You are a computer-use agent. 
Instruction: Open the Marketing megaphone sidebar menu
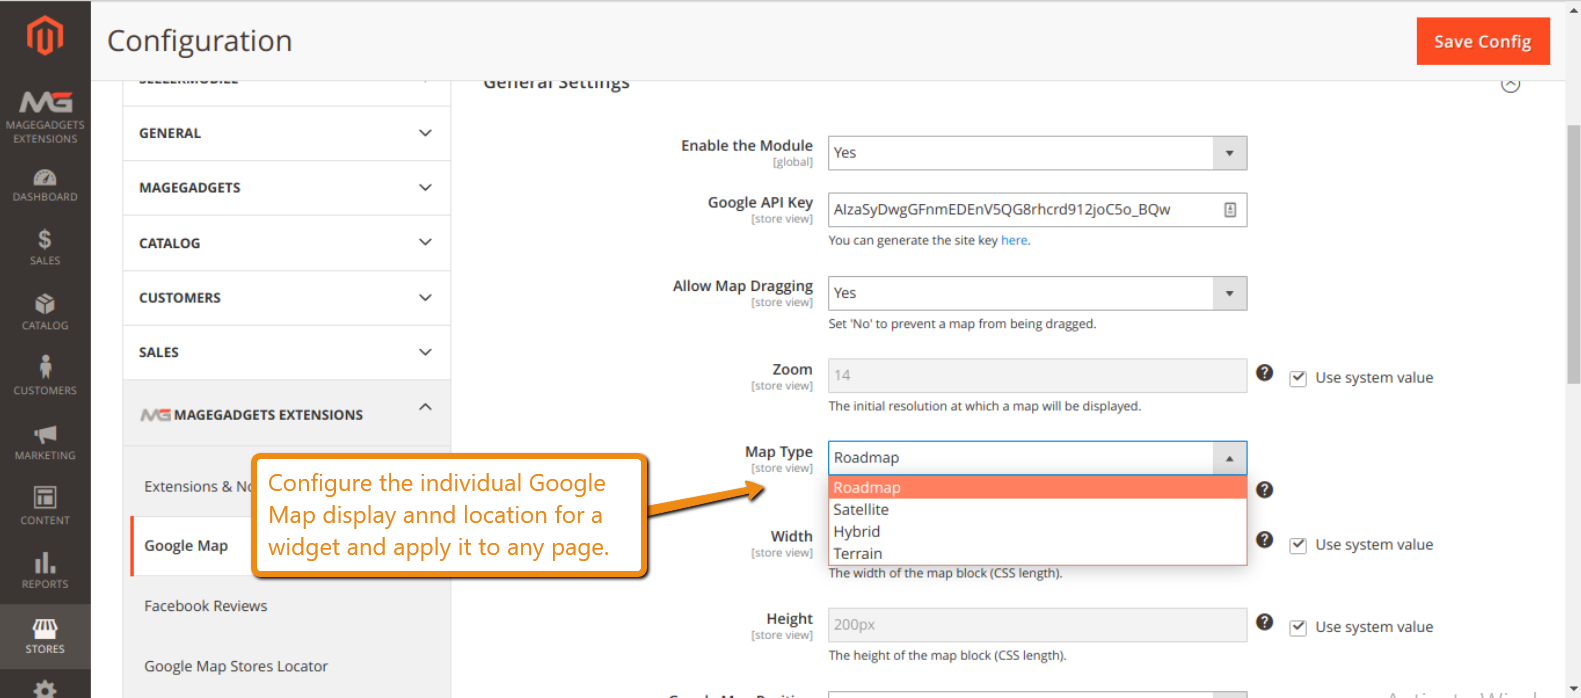coord(45,442)
